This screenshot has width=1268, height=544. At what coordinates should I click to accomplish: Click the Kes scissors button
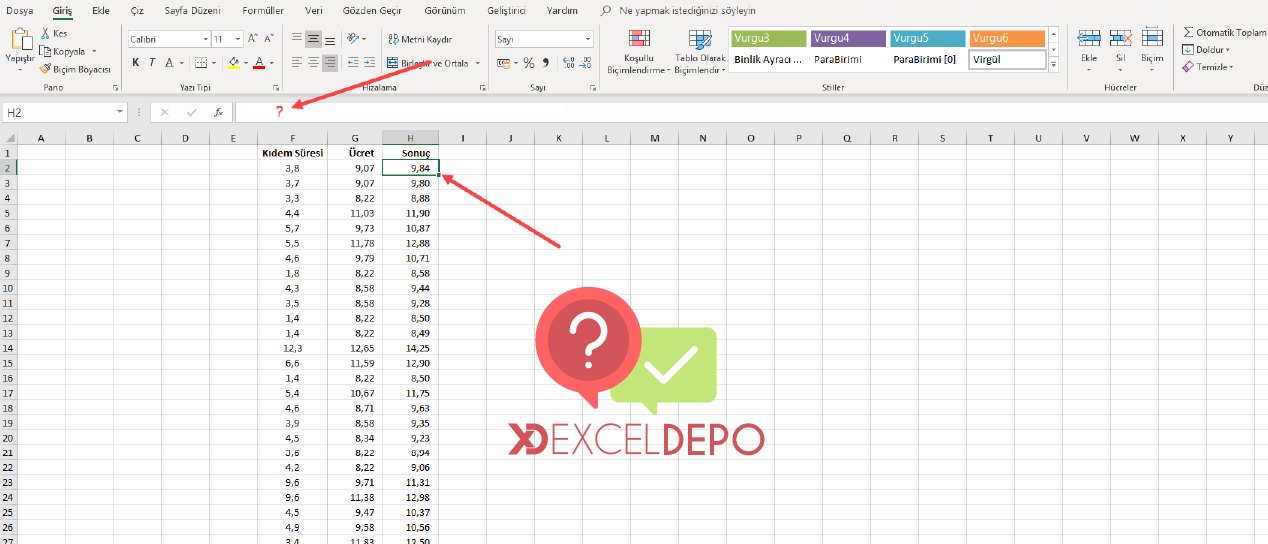point(54,34)
